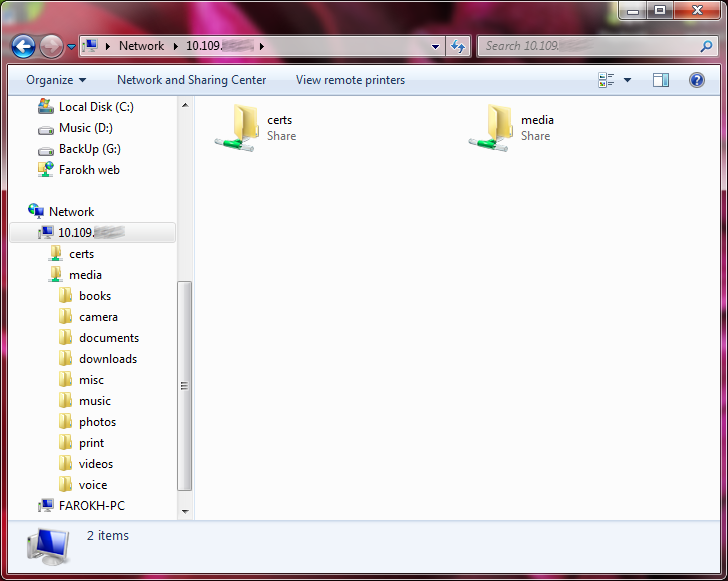Viewport: 728px width, 581px height.
Task: Select Music (D:) drive
Action: (x=85, y=128)
